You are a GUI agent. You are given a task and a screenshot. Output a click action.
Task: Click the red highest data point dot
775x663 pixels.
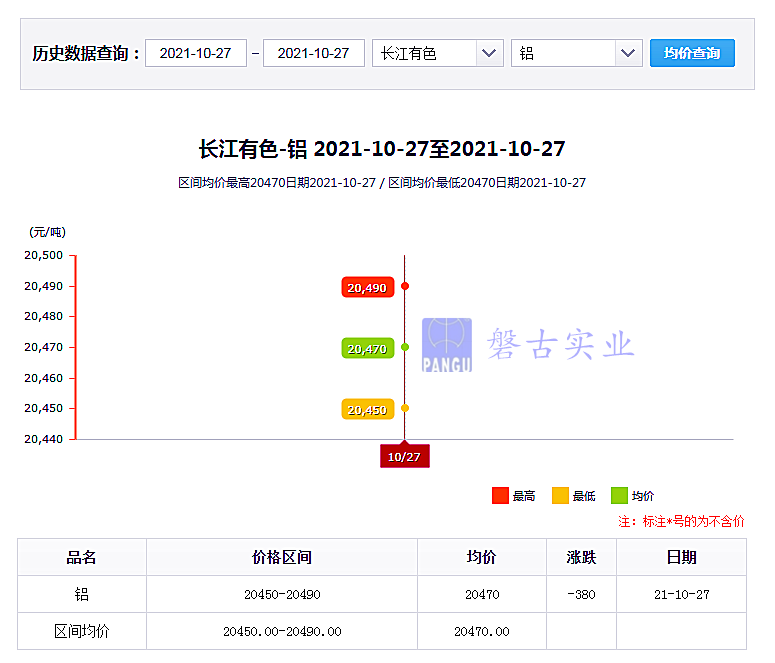405,286
